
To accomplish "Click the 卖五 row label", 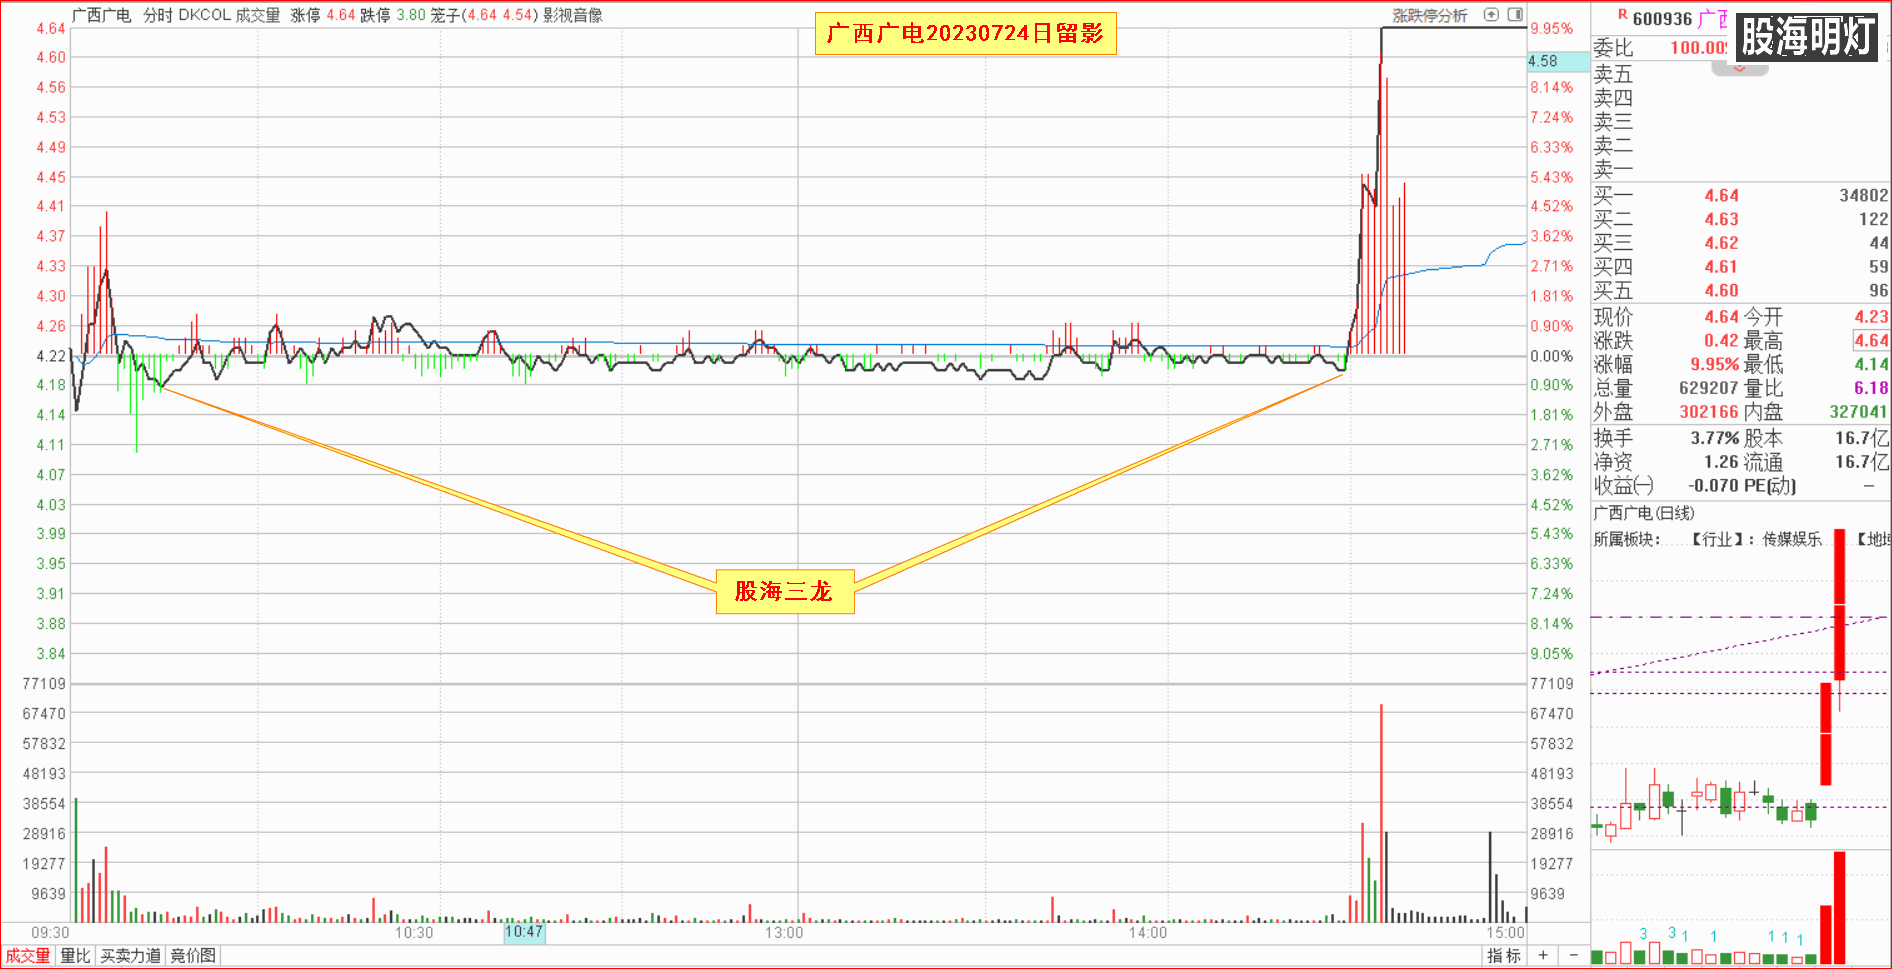I will [x=1613, y=74].
